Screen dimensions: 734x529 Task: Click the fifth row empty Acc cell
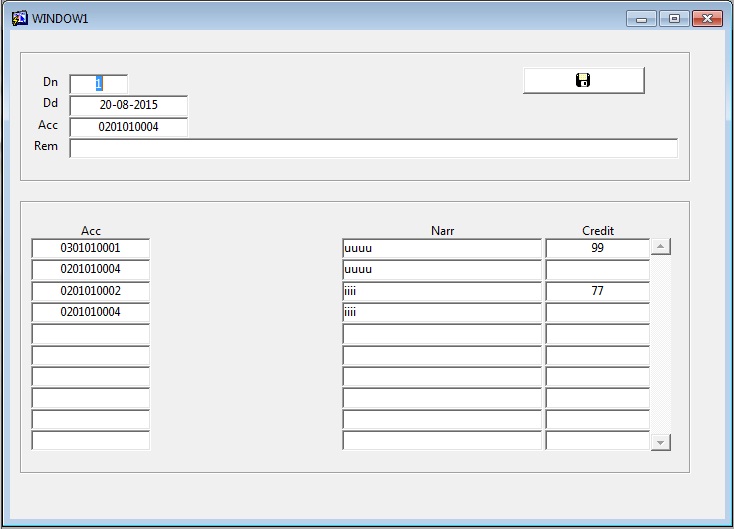click(x=90, y=334)
